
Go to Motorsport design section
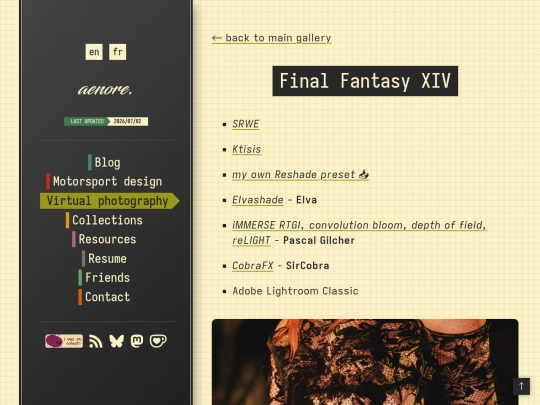[x=104, y=181]
